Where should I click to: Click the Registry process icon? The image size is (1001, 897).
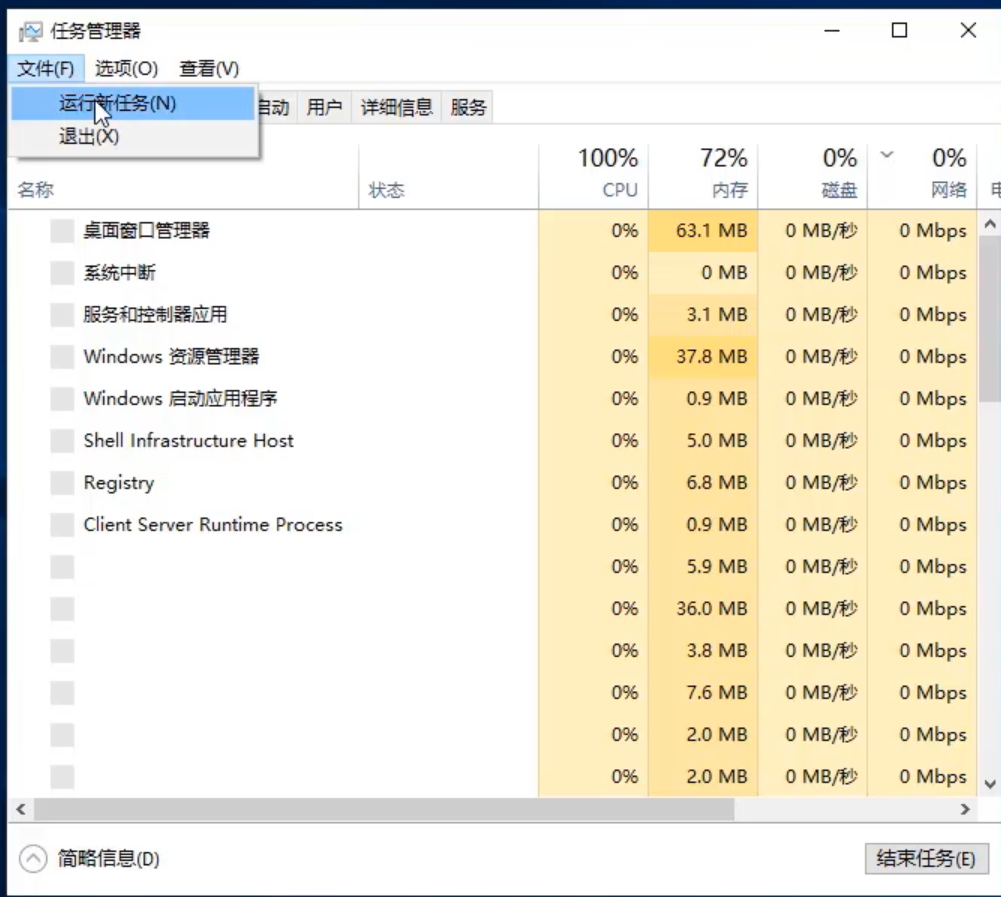[x=60, y=482]
